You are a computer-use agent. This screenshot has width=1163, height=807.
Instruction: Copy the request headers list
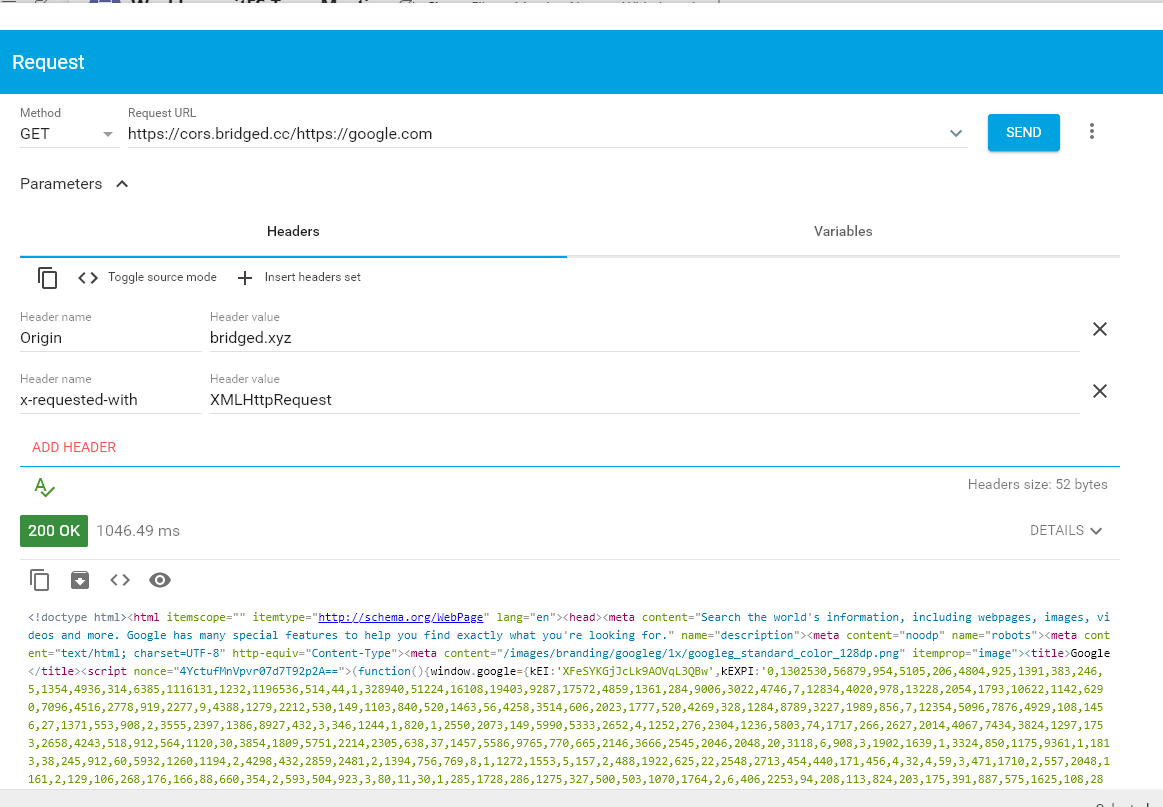point(47,277)
